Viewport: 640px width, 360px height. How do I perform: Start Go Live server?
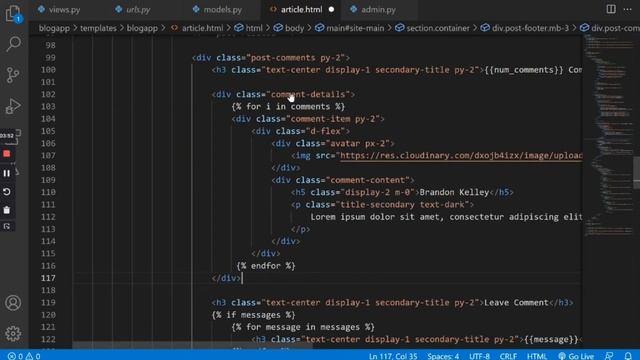[576, 356]
